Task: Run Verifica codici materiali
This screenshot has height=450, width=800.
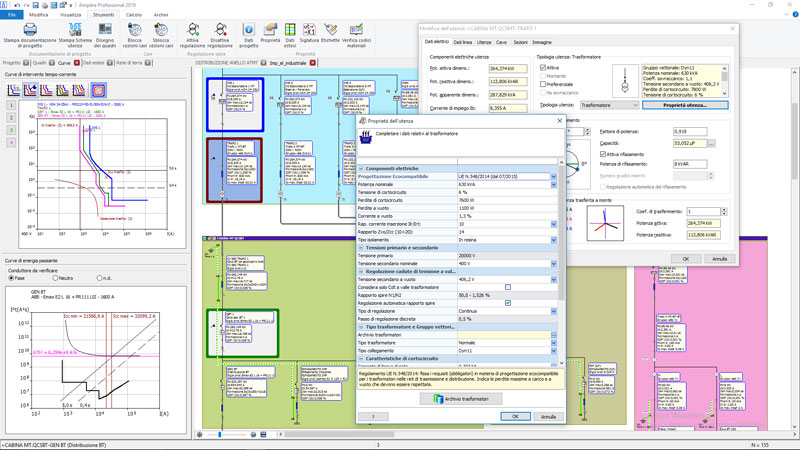Action: click(x=356, y=30)
